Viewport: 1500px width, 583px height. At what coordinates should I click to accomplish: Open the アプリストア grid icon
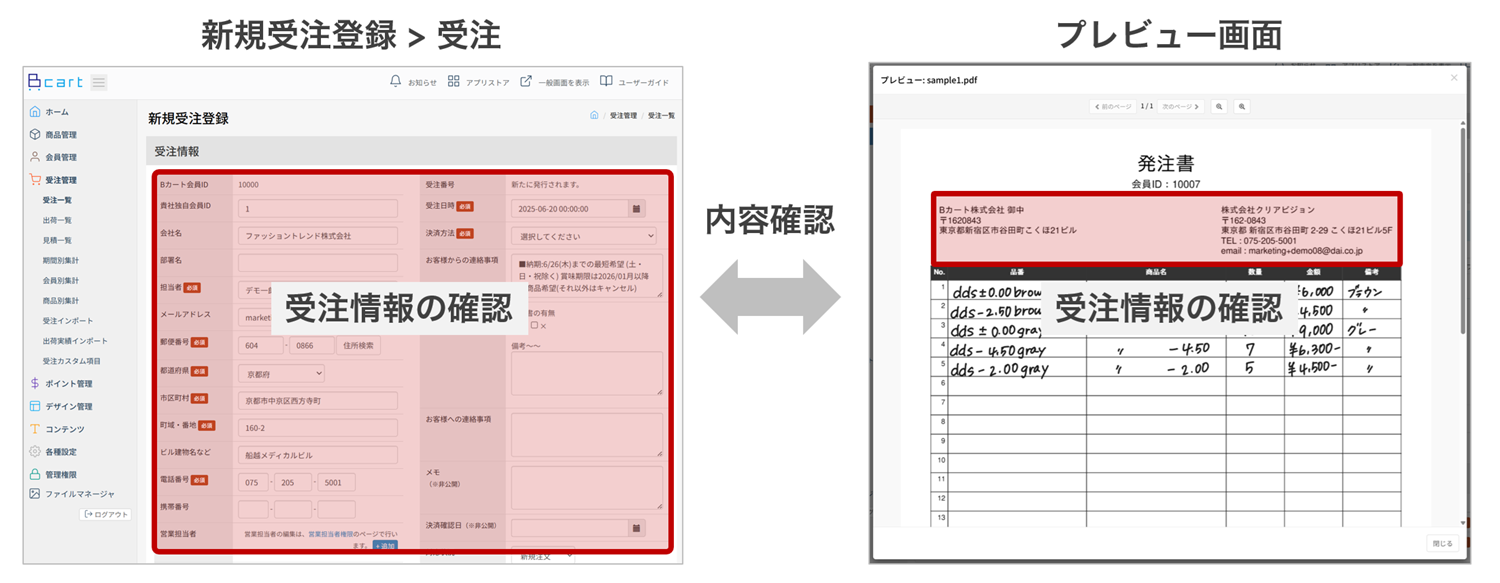pyautogui.click(x=454, y=81)
